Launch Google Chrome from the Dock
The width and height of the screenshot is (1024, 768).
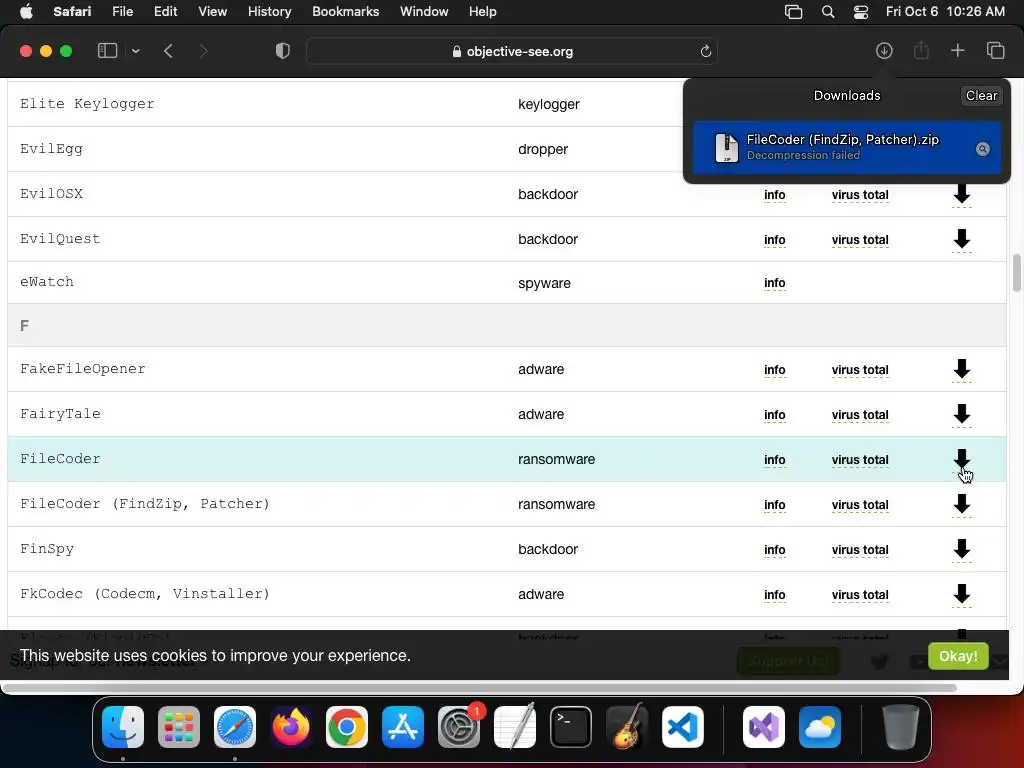(347, 727)
